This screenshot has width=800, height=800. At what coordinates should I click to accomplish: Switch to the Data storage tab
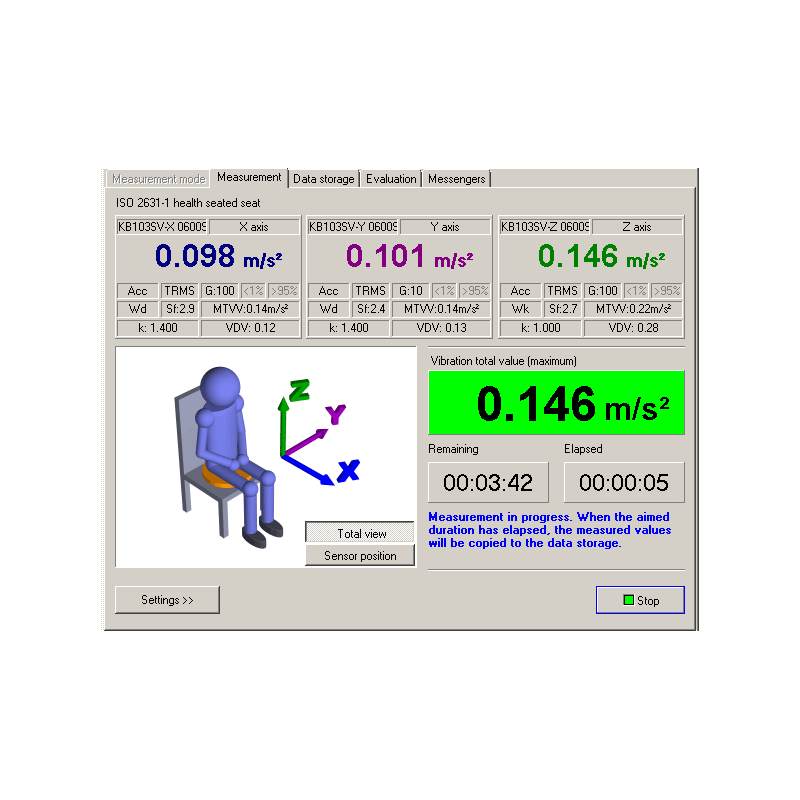(323, 179)
